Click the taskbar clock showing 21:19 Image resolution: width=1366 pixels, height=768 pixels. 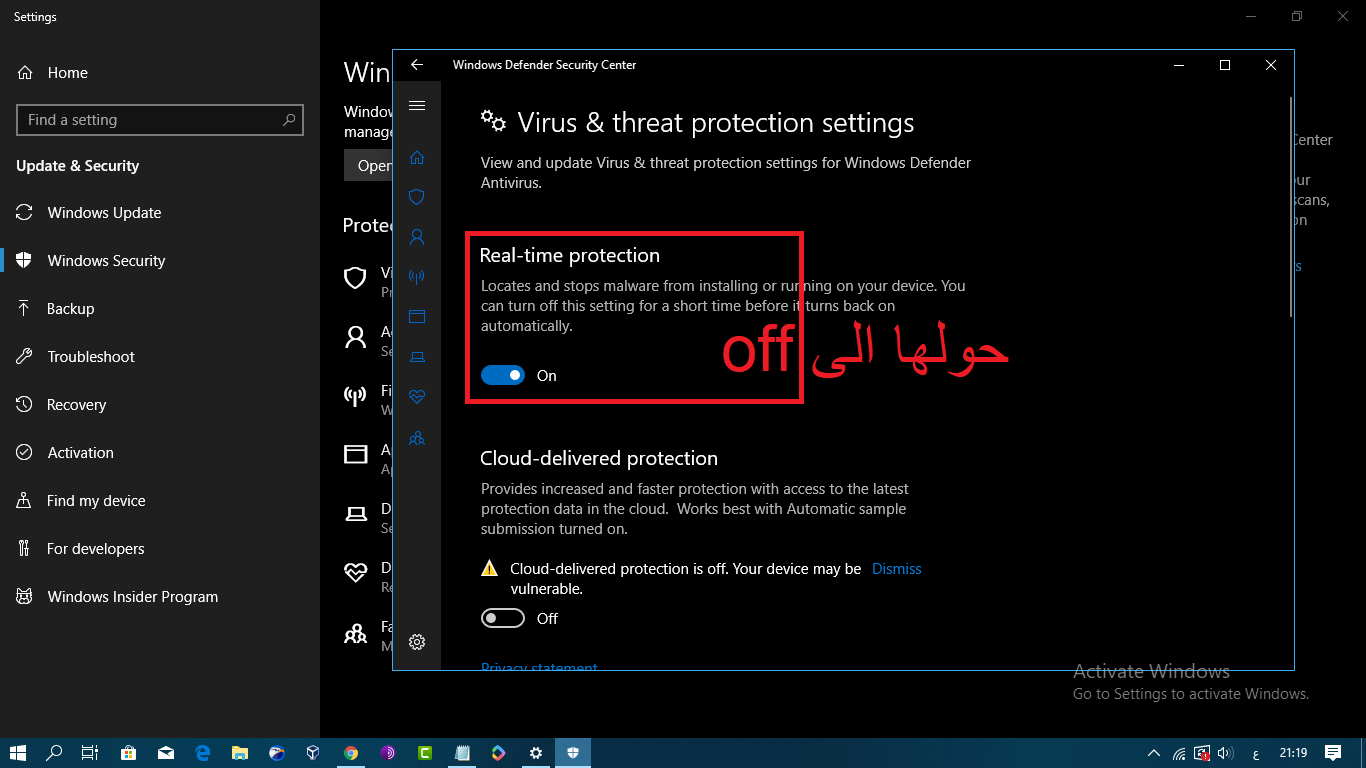point(1293,753)
